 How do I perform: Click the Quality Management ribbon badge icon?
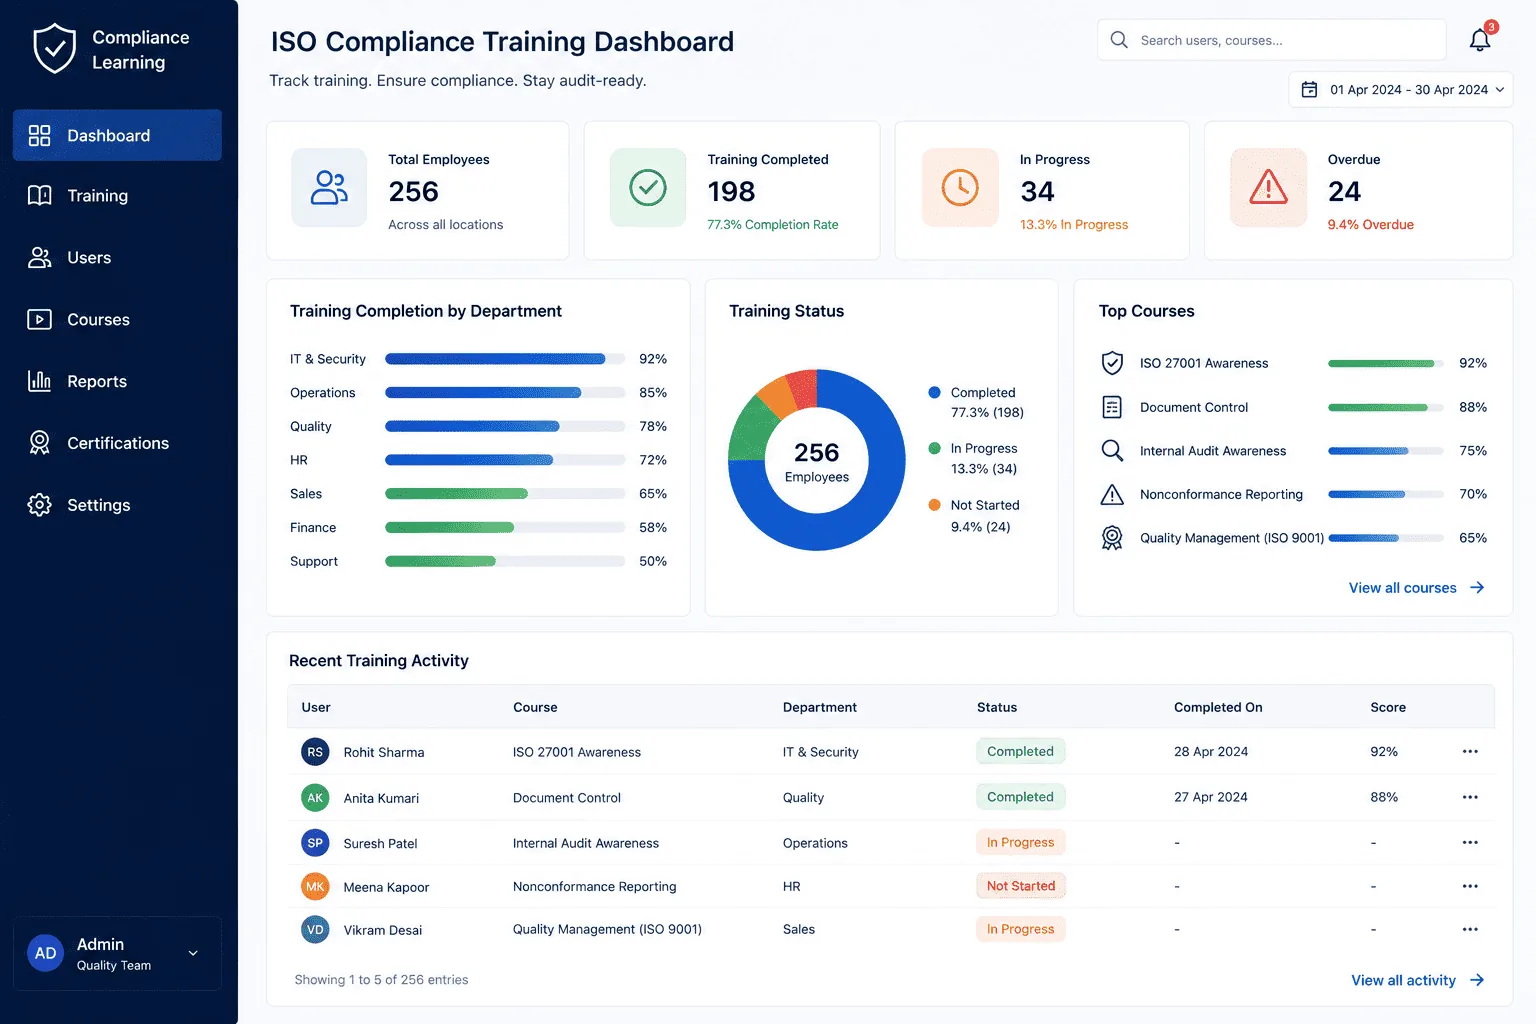(x=1112, y=538)
